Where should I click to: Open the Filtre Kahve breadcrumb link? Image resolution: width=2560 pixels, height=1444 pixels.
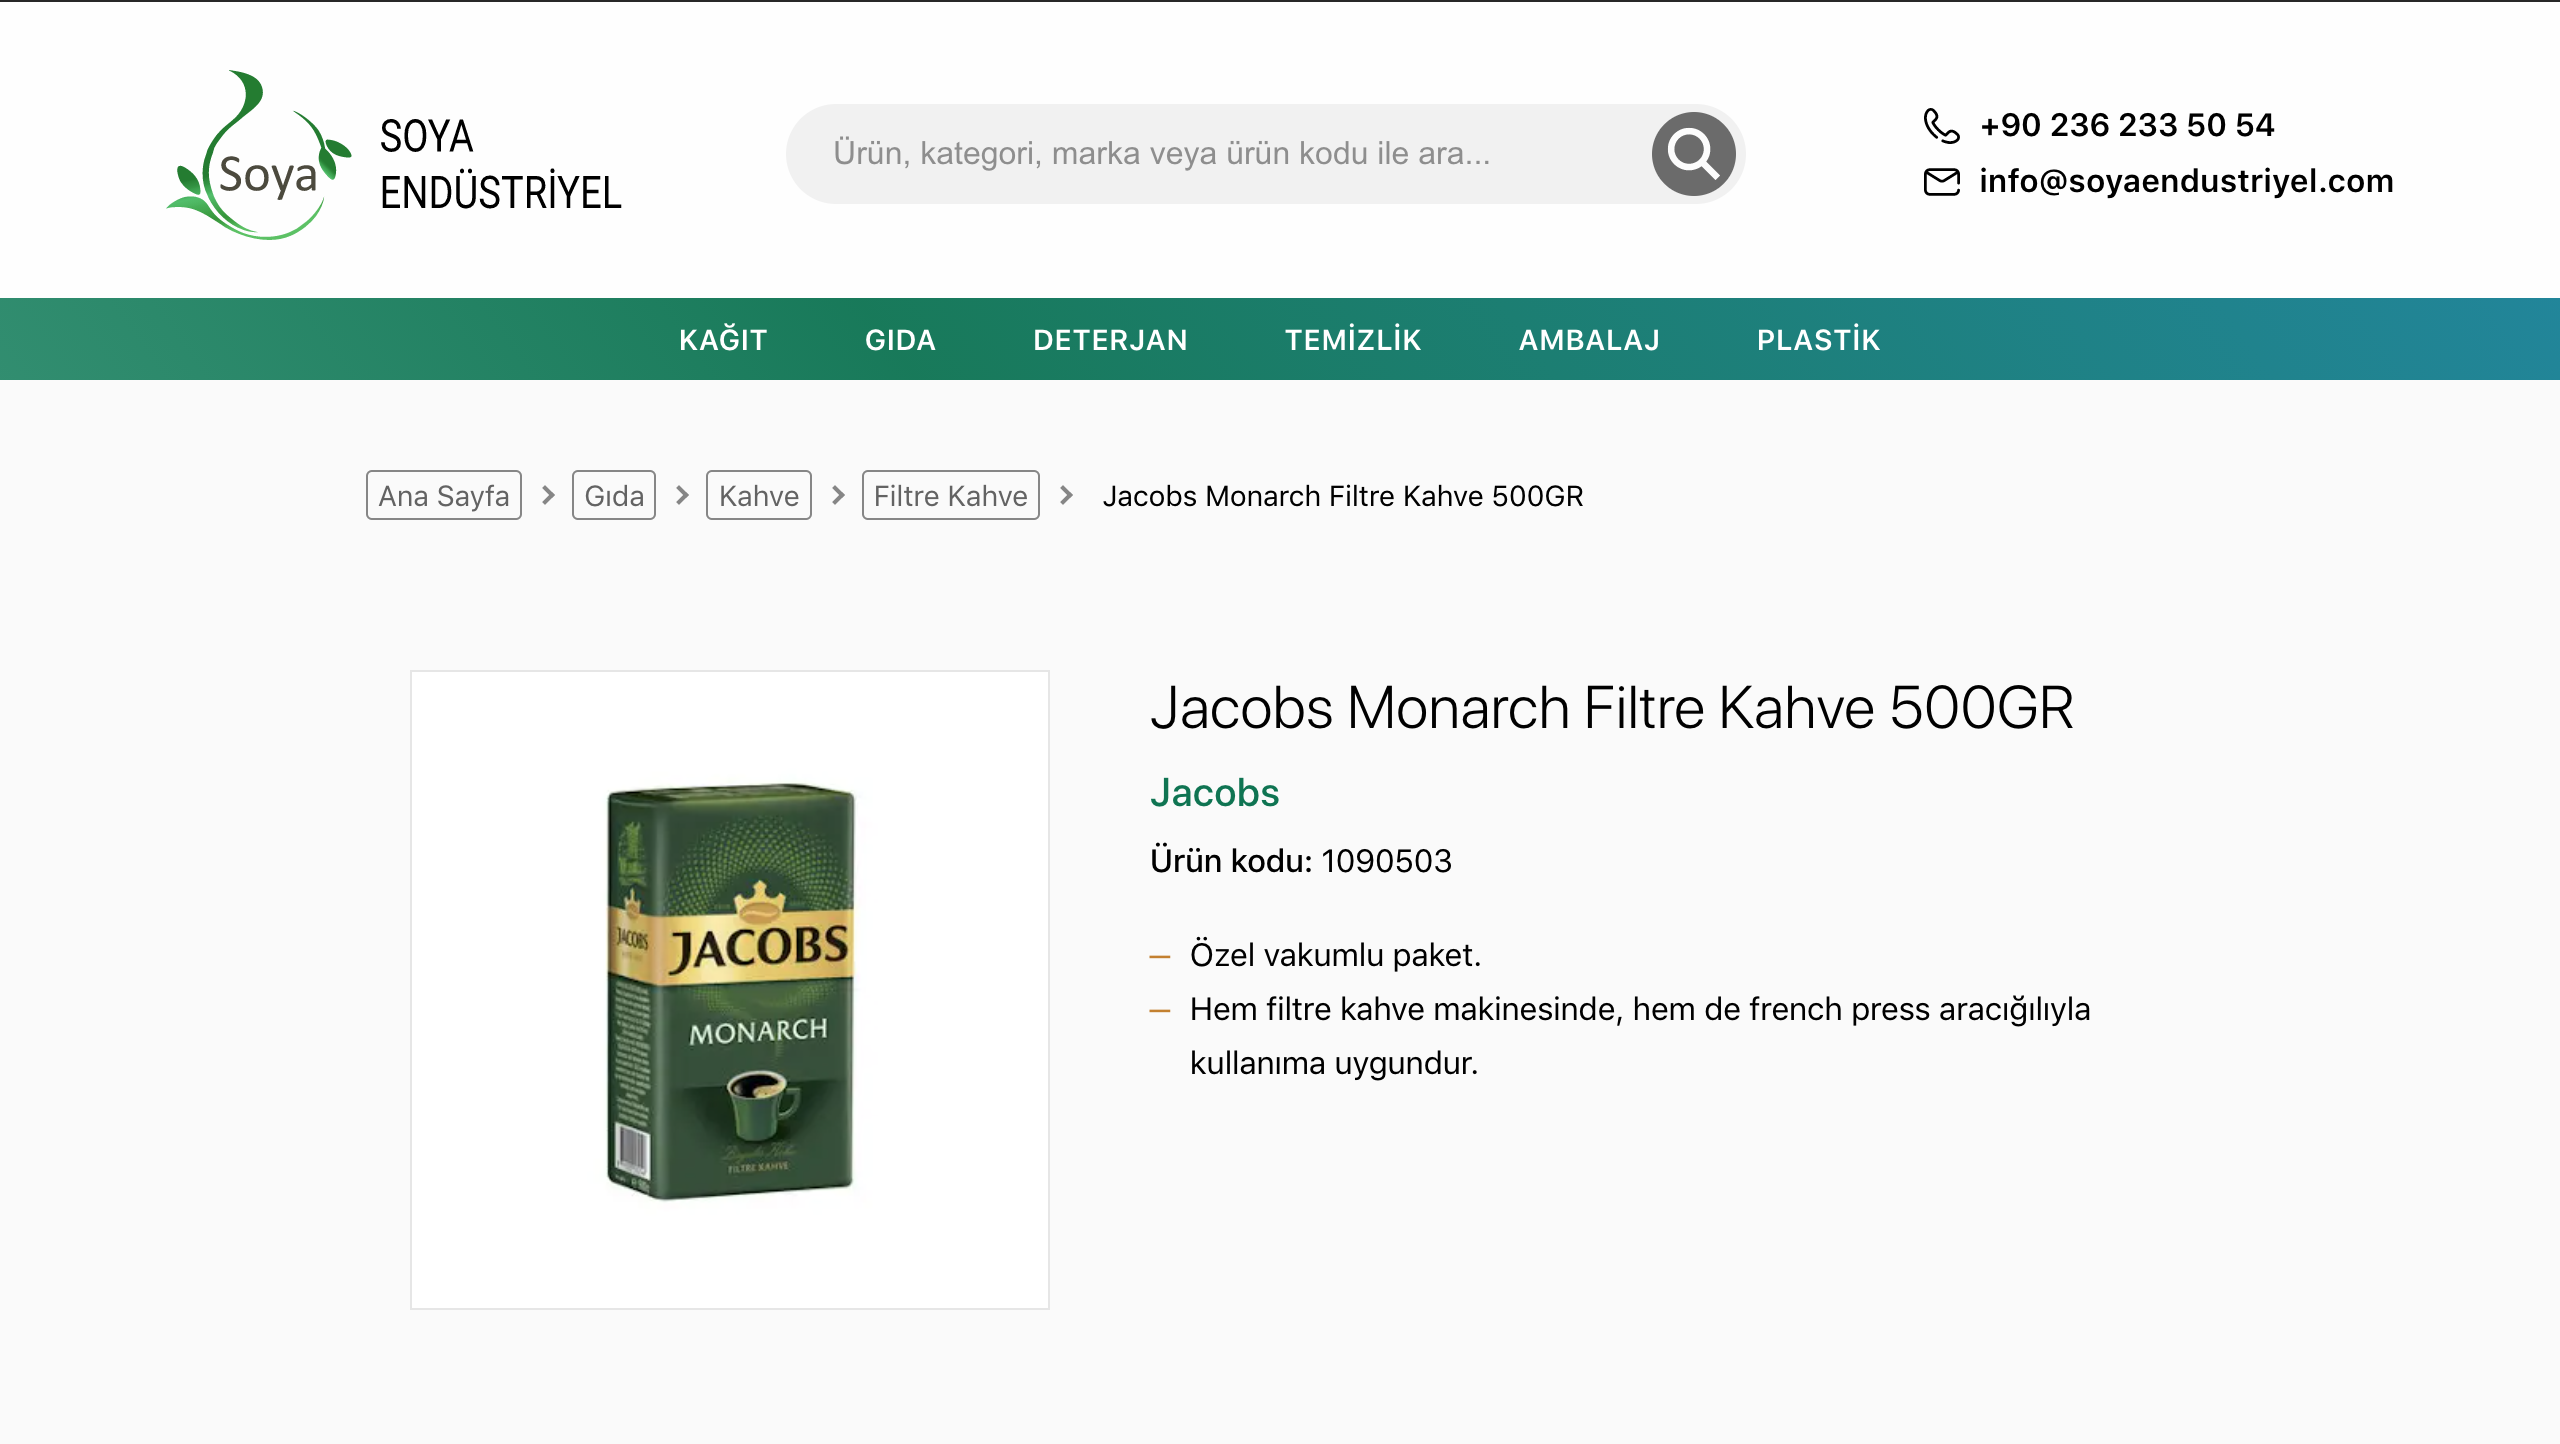tap(950, 495)
